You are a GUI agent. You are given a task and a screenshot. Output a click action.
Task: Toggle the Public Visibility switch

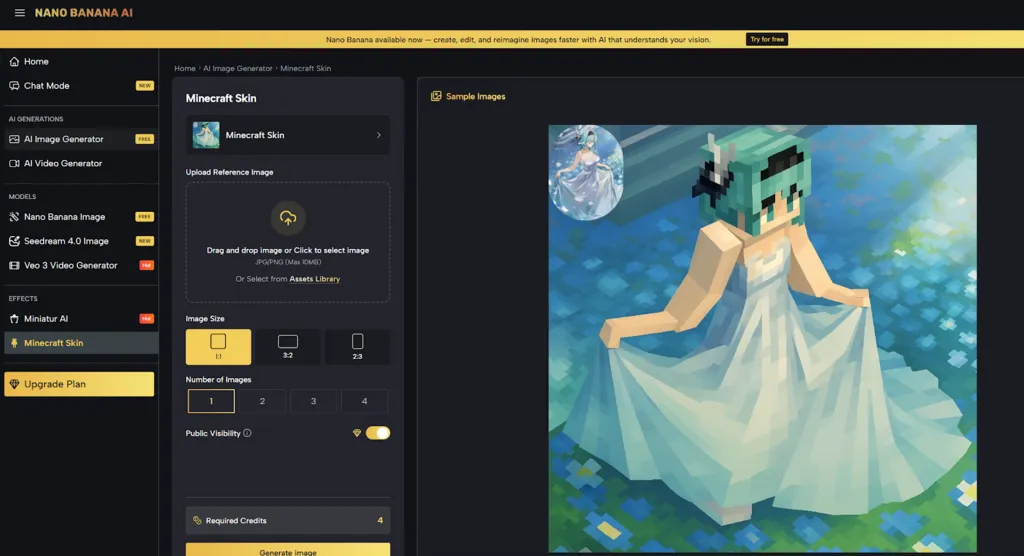coord(377,433)
